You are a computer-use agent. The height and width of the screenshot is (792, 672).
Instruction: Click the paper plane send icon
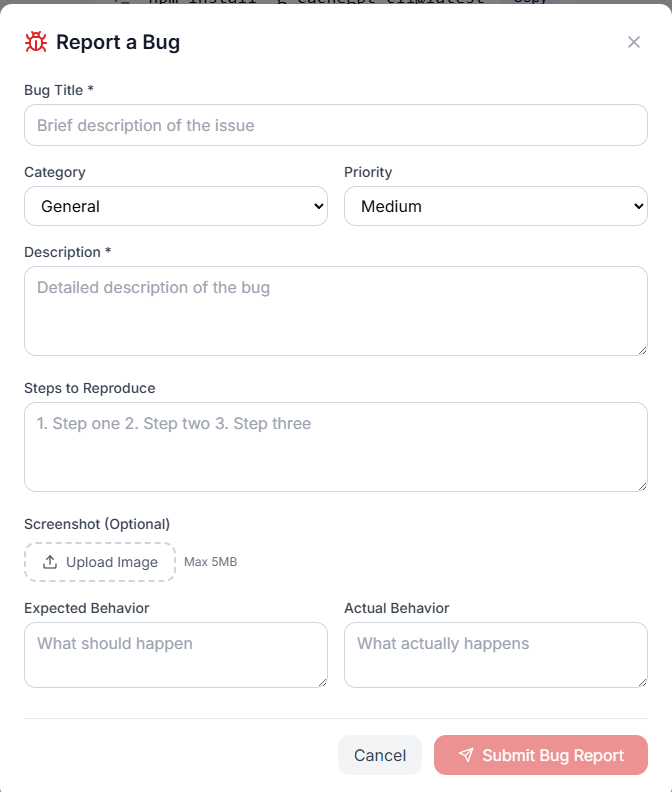coord(466,755)
